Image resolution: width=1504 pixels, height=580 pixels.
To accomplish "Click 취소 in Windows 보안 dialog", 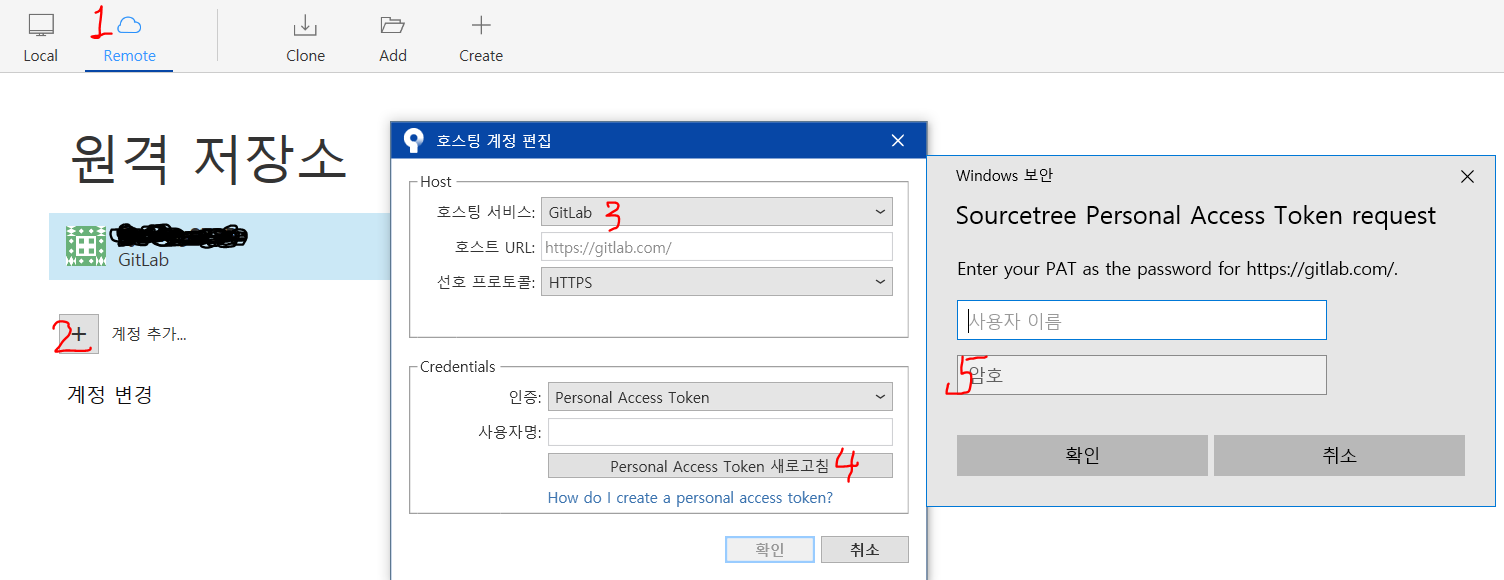I will [1339, 455].
